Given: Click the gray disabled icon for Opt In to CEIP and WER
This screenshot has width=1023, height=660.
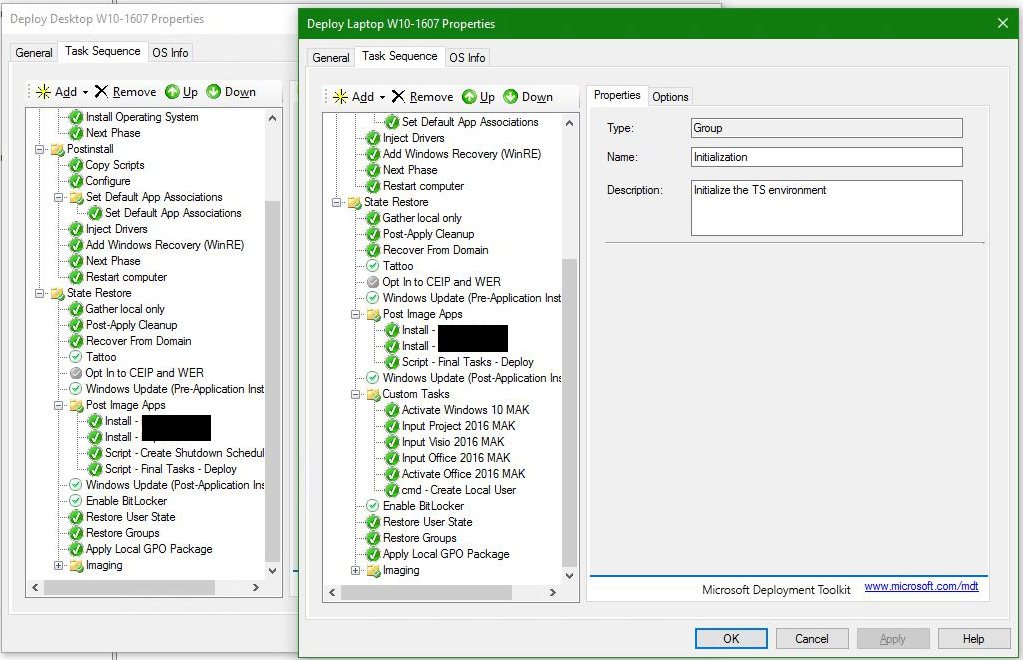Looking at the screenshot, I should click(373, 282).
